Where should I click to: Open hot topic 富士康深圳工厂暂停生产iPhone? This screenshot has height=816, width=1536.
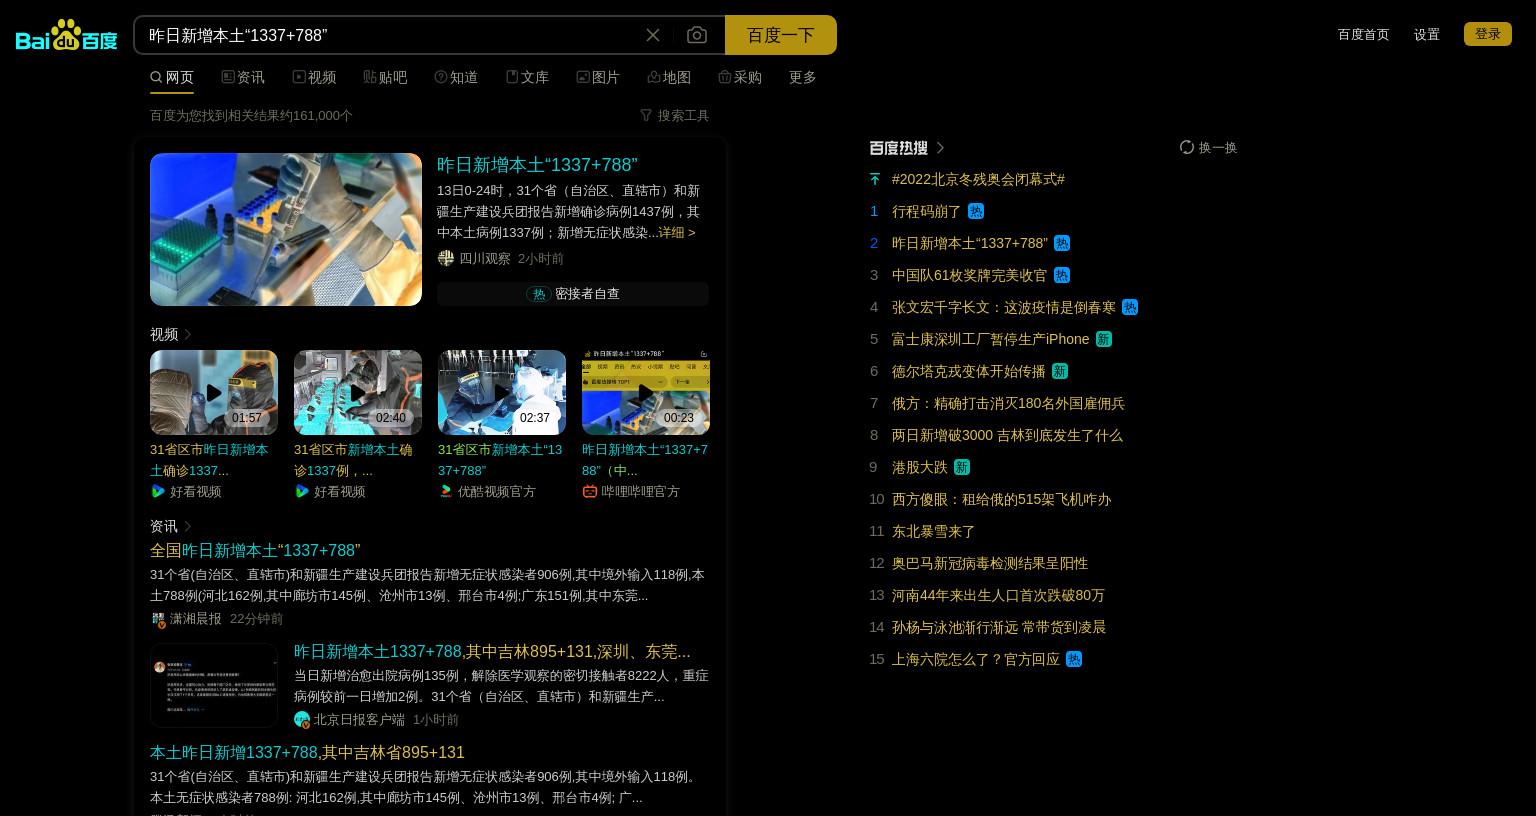[990, 339]
